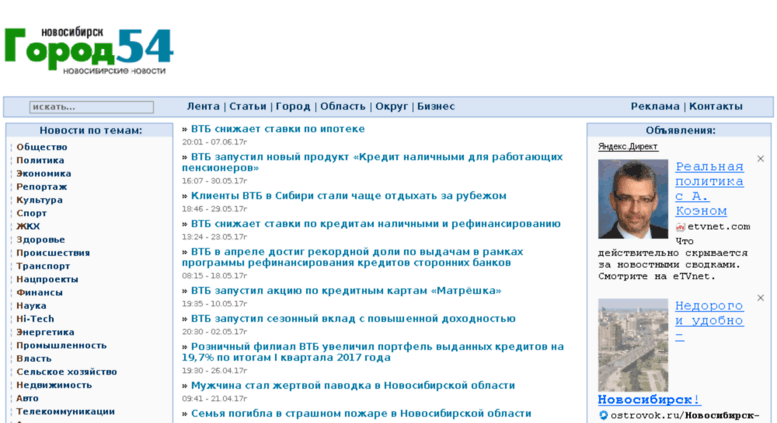Open the Наука topic
The image size is (777, 423).
(31, 306)
